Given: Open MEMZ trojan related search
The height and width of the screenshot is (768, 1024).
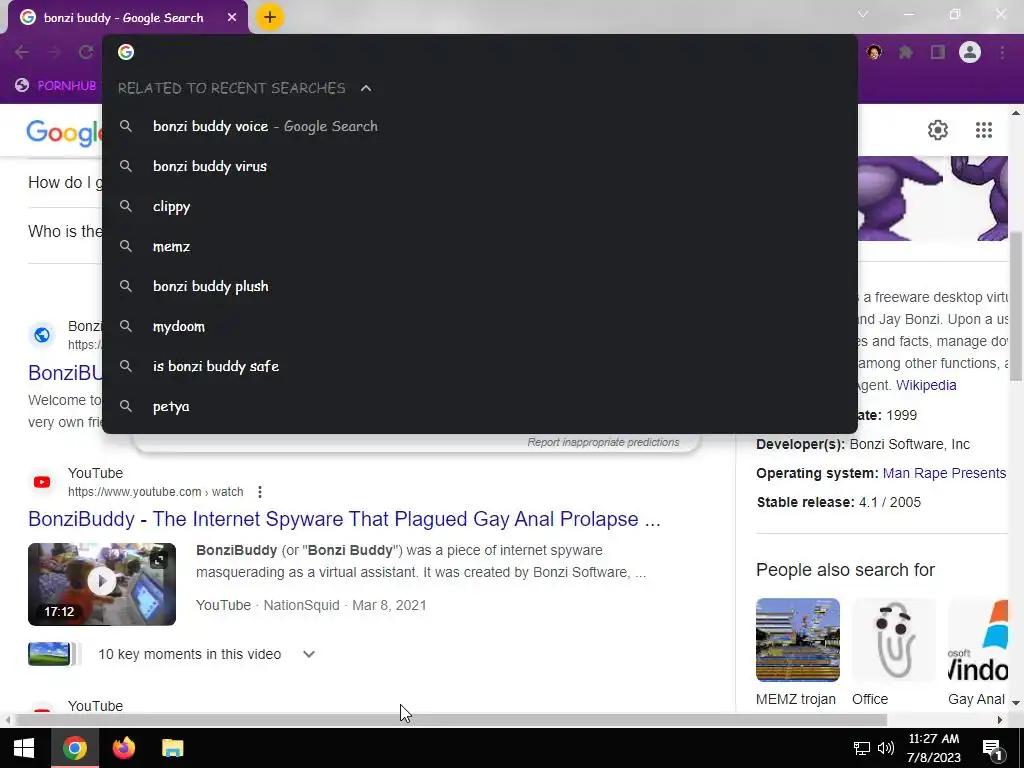Looking at the screenshot, I should [x=797, y=652].
